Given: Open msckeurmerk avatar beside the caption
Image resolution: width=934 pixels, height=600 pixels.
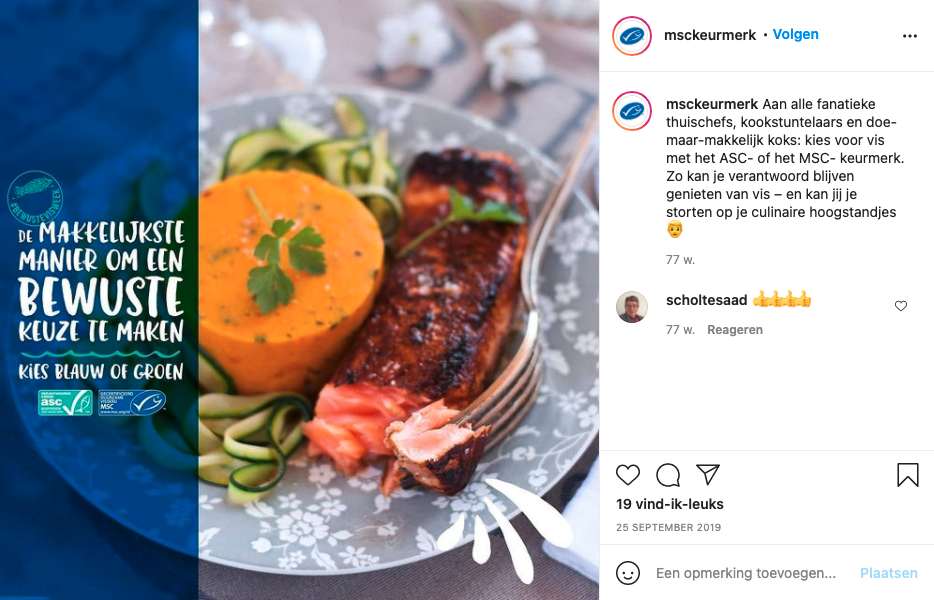Looking at the screenshot, I should [632, 111].
